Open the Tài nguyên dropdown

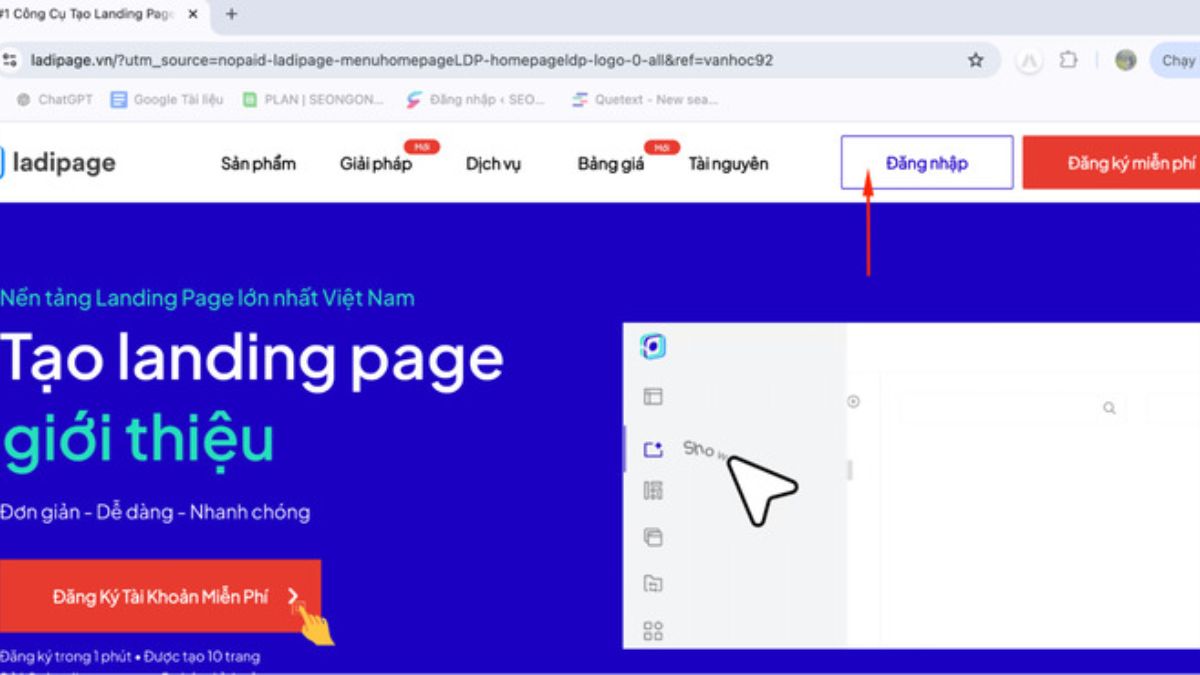pyautogui.click(x=729, y=163)
